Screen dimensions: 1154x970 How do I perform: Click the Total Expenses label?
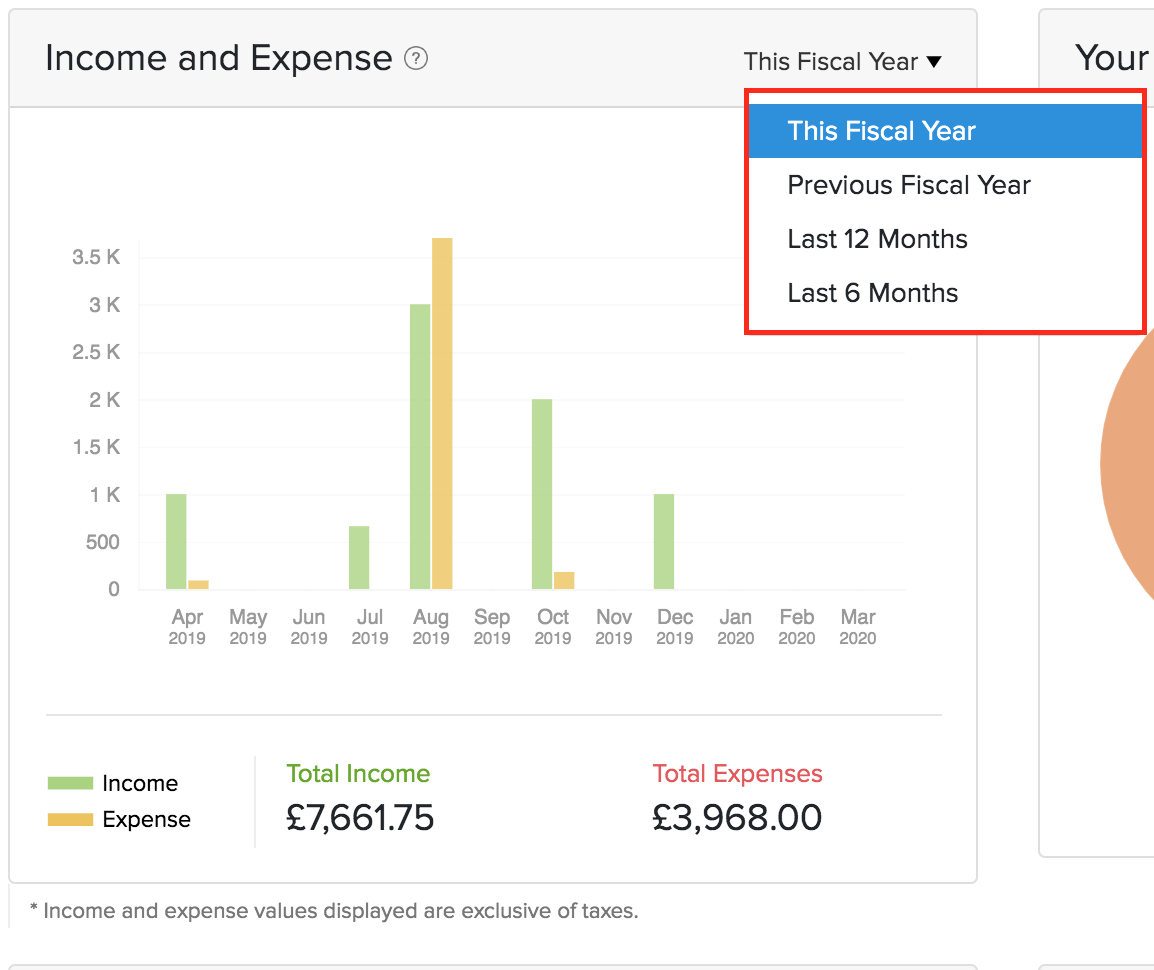tap(737, 774)
